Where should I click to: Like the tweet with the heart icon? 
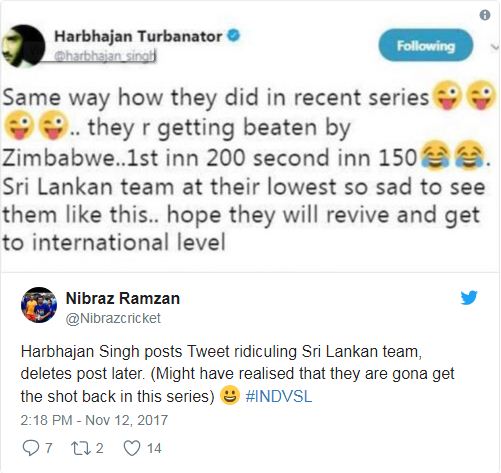[132, 448]
